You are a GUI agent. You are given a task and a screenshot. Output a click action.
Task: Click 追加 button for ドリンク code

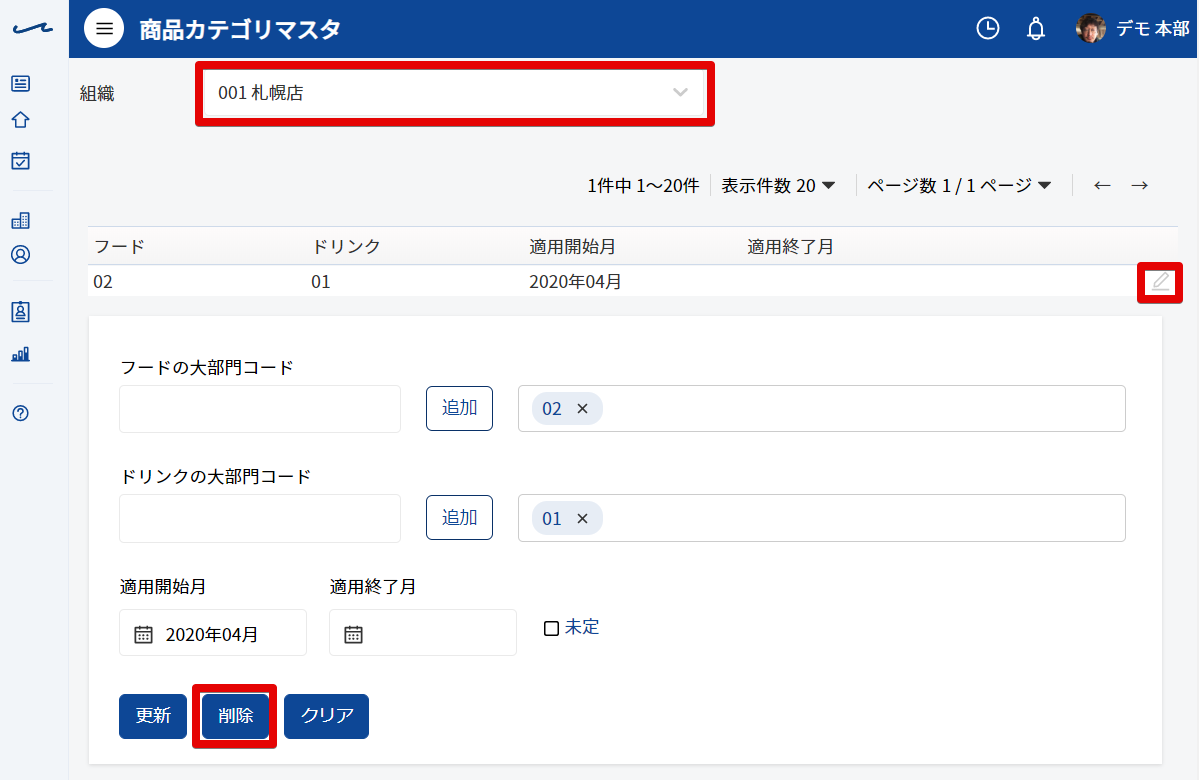(x=460, y=518)
